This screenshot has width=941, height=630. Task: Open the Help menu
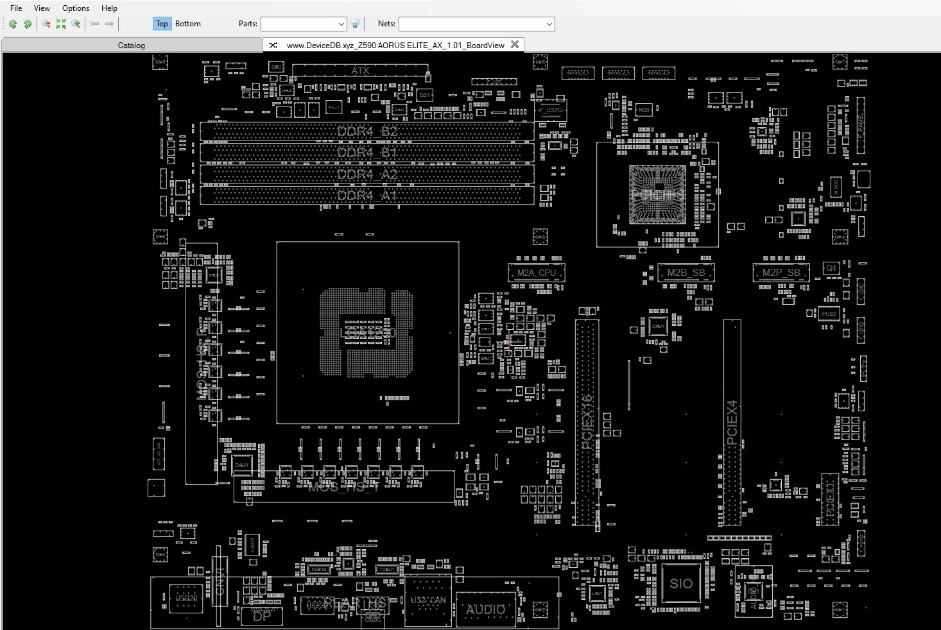tap(109, 8)
